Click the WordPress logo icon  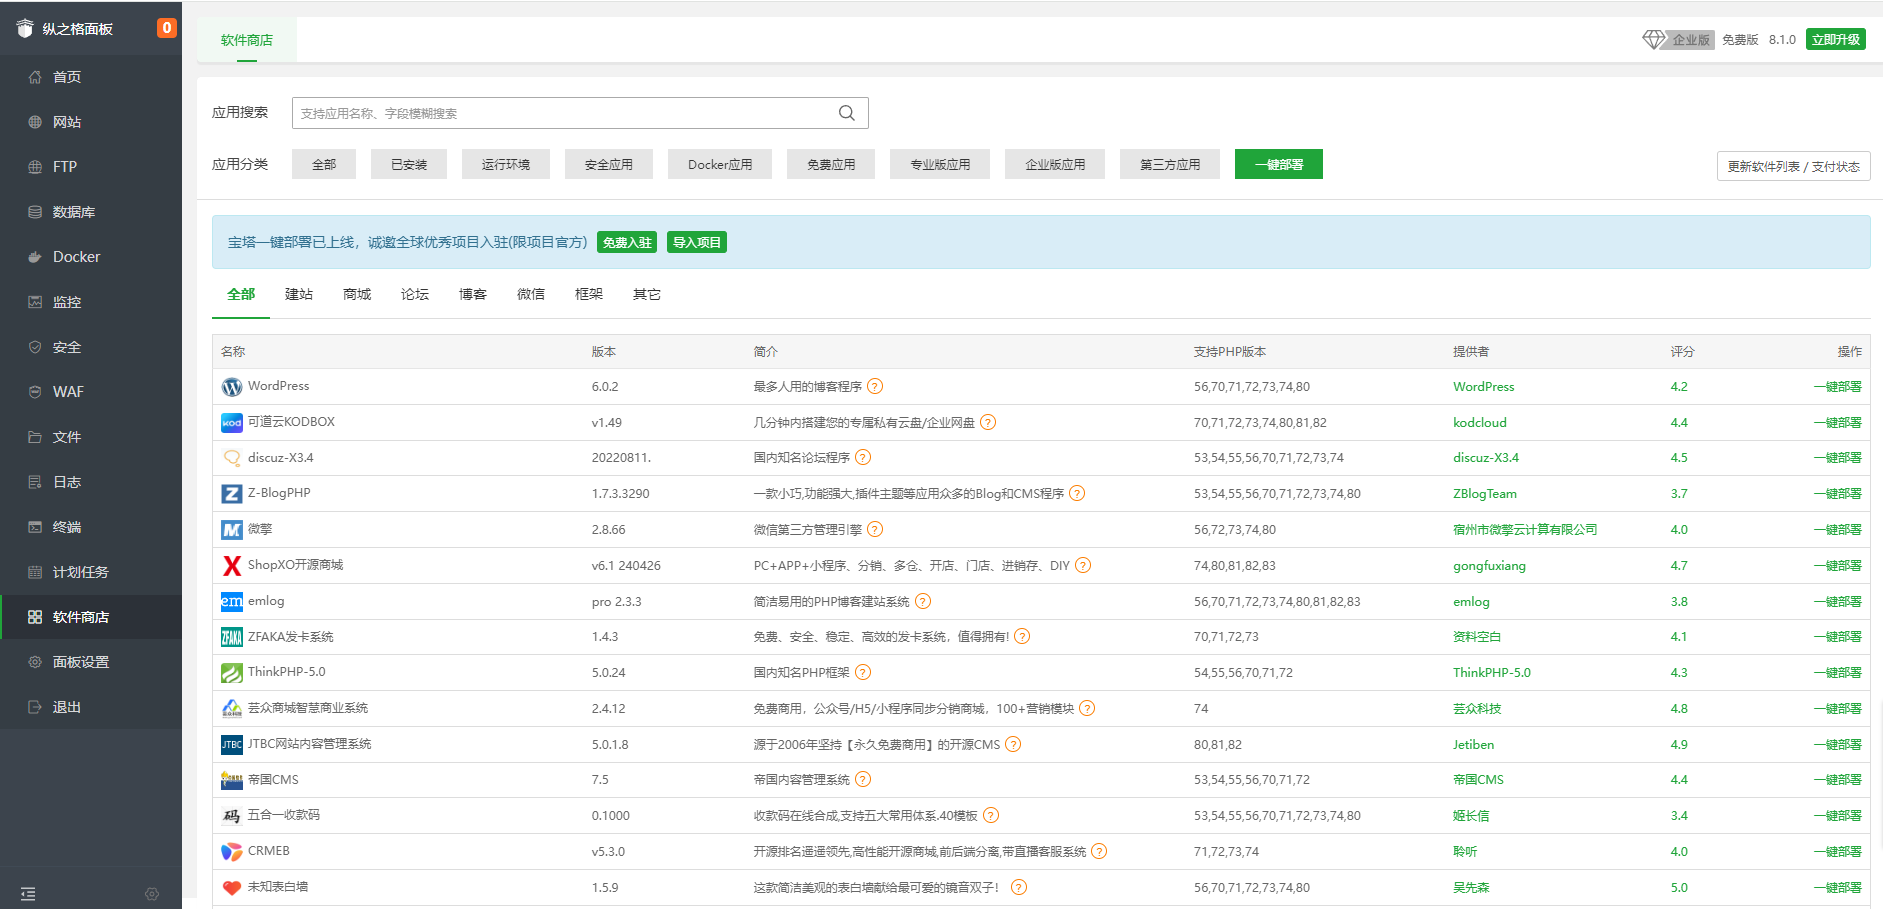232,387
